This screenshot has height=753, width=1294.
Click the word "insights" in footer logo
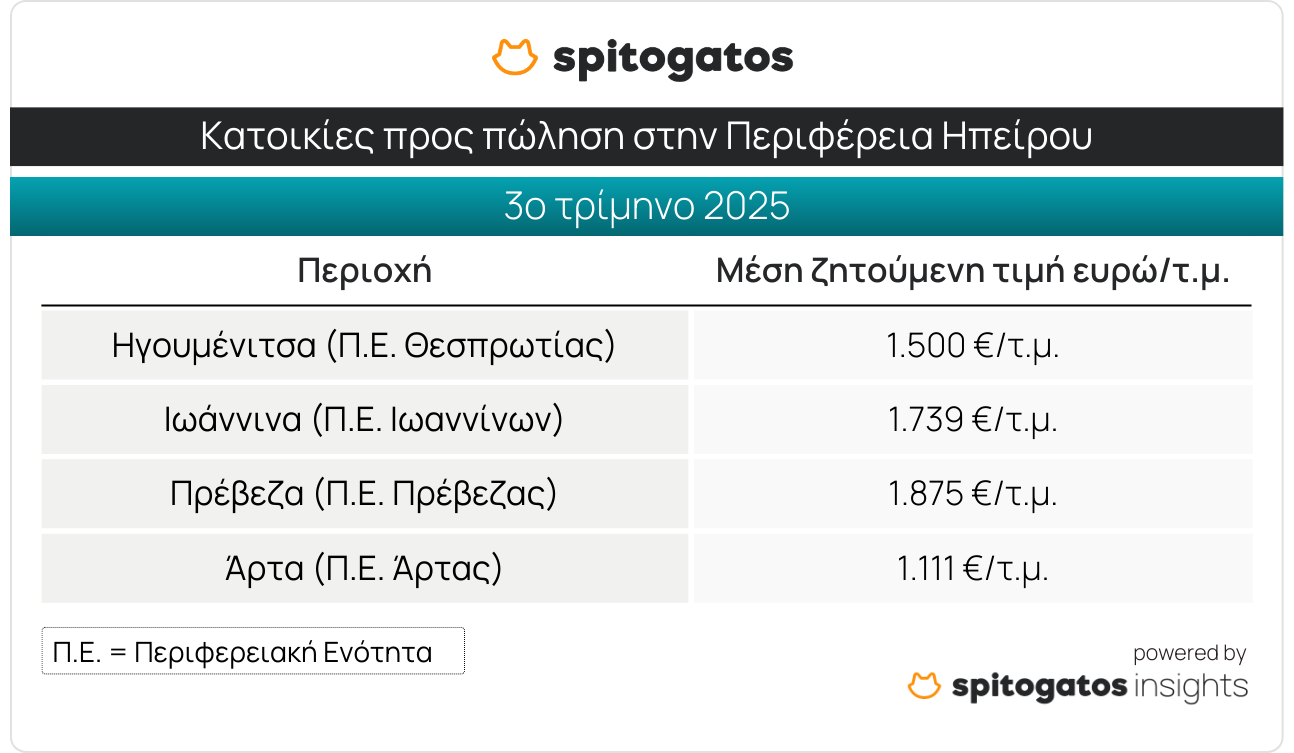pos(1191,687)
